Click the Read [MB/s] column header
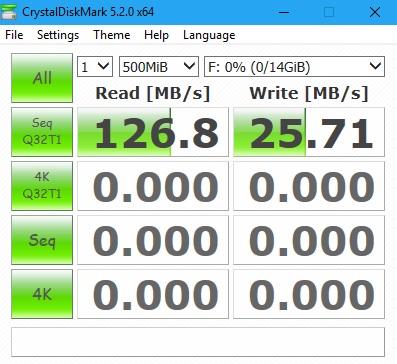Screen dimensions: 397x364 pos(153,93)
